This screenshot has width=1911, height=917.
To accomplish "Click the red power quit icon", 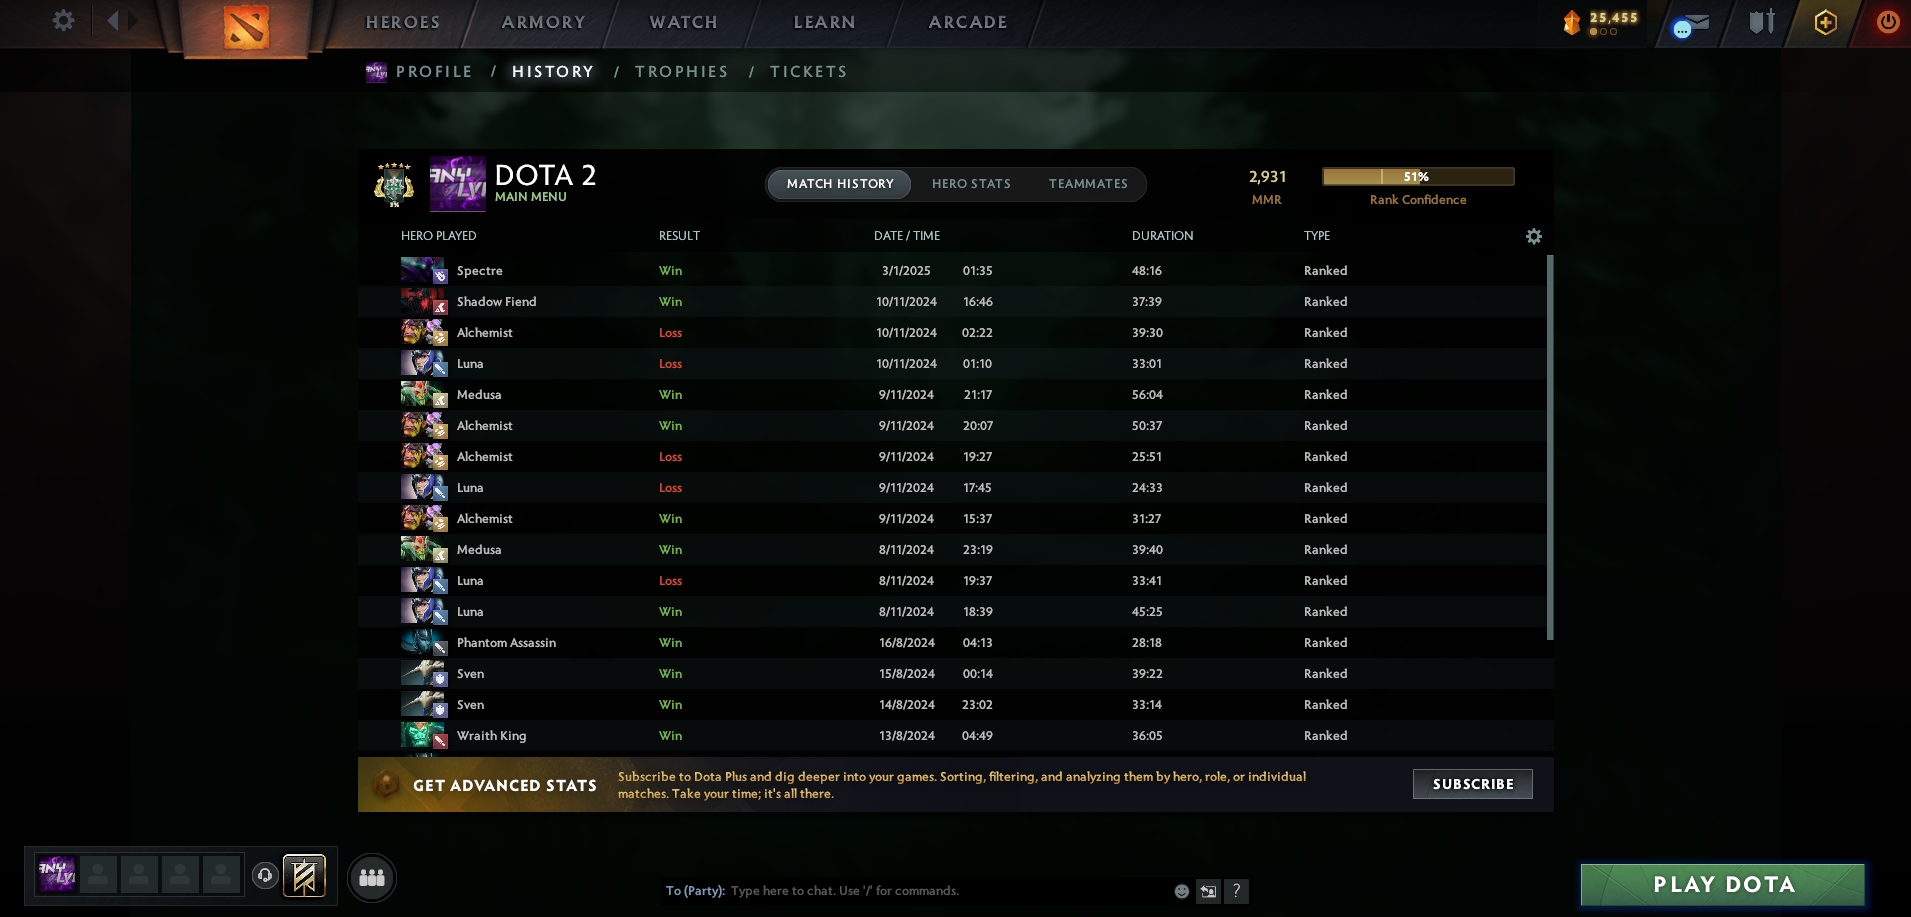I will 1887,22.
